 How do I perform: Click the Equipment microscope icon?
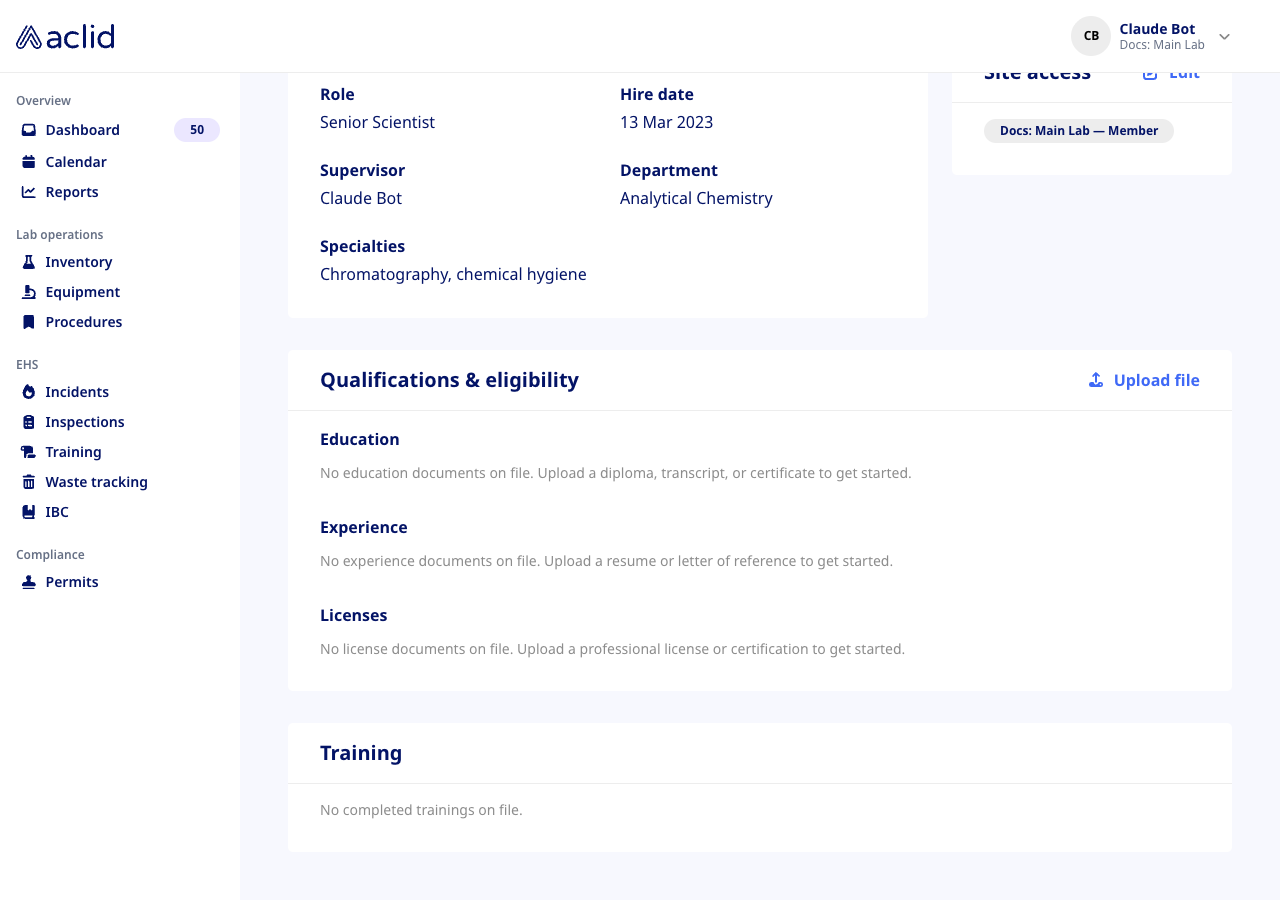tap(29, 292)
